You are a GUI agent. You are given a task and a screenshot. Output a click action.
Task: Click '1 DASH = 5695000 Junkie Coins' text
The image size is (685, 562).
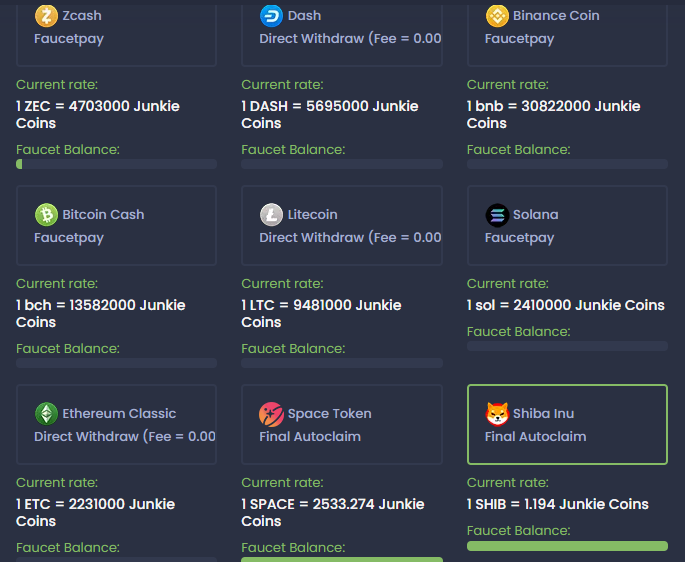(330, 114)
